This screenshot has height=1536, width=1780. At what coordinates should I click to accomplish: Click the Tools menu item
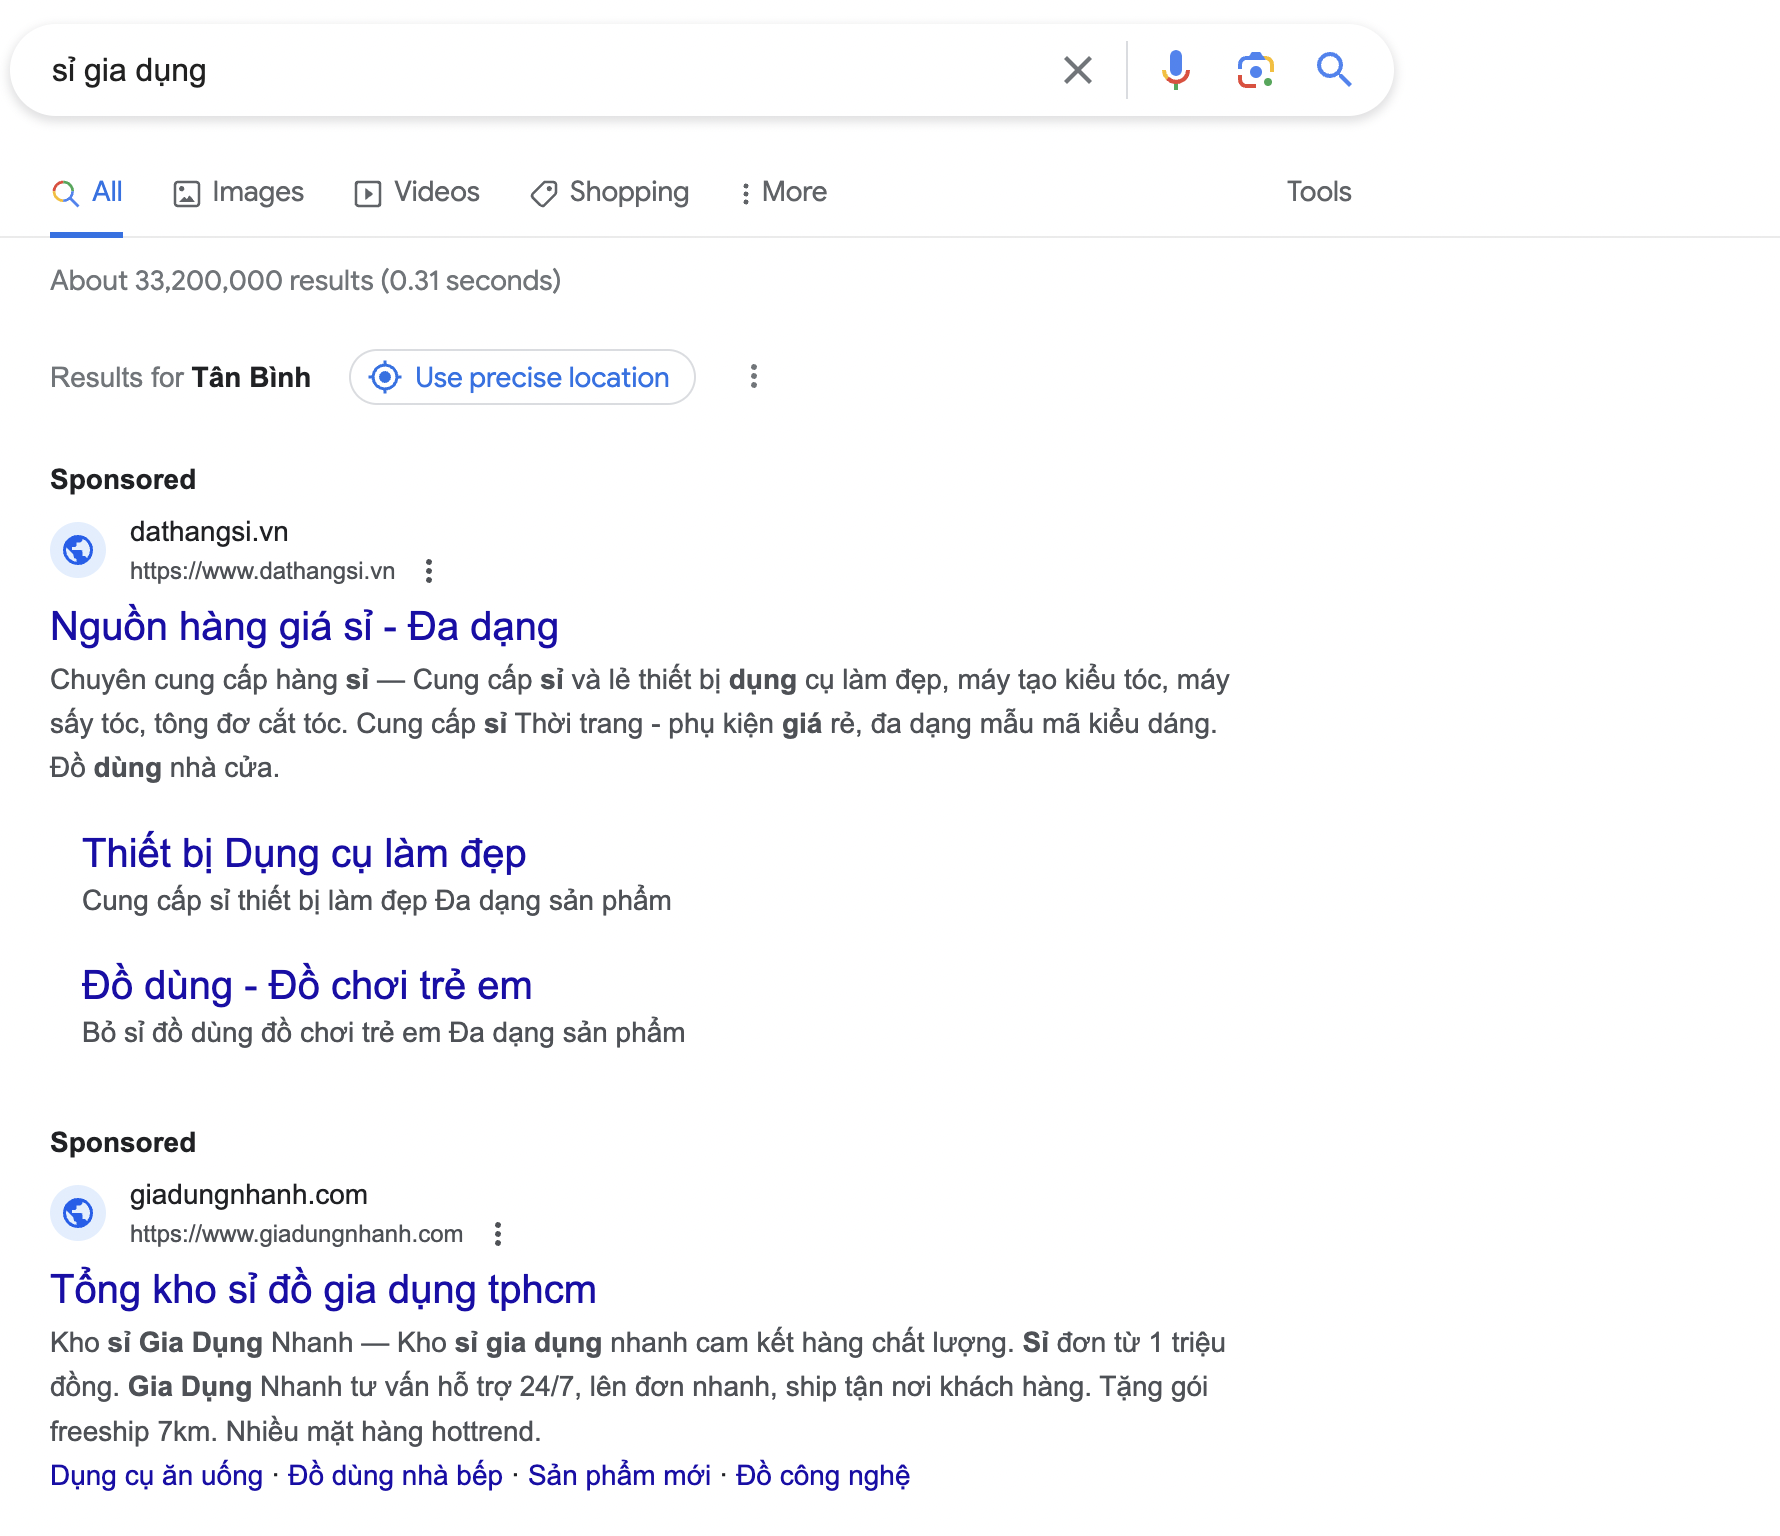[x=1319, y=191]
